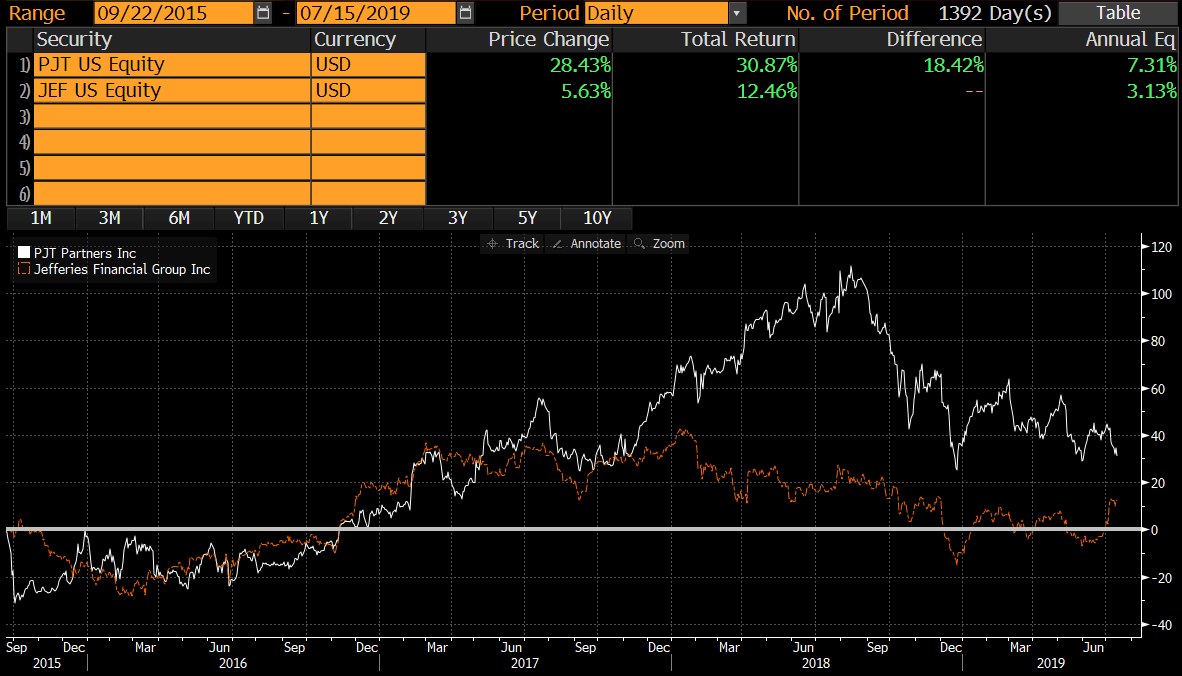The image size is (1182, 676).
Task: Click the 18.42% difference value
Action: (954, 65)
